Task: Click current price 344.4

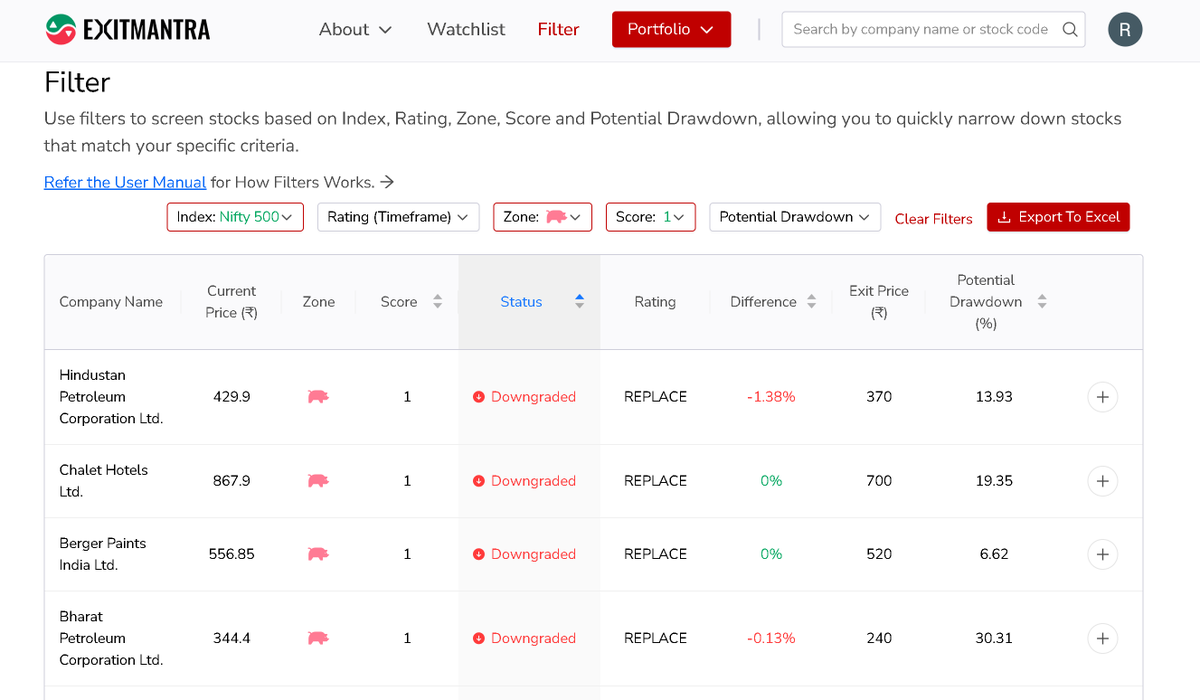Action: (x=232, y=638)
